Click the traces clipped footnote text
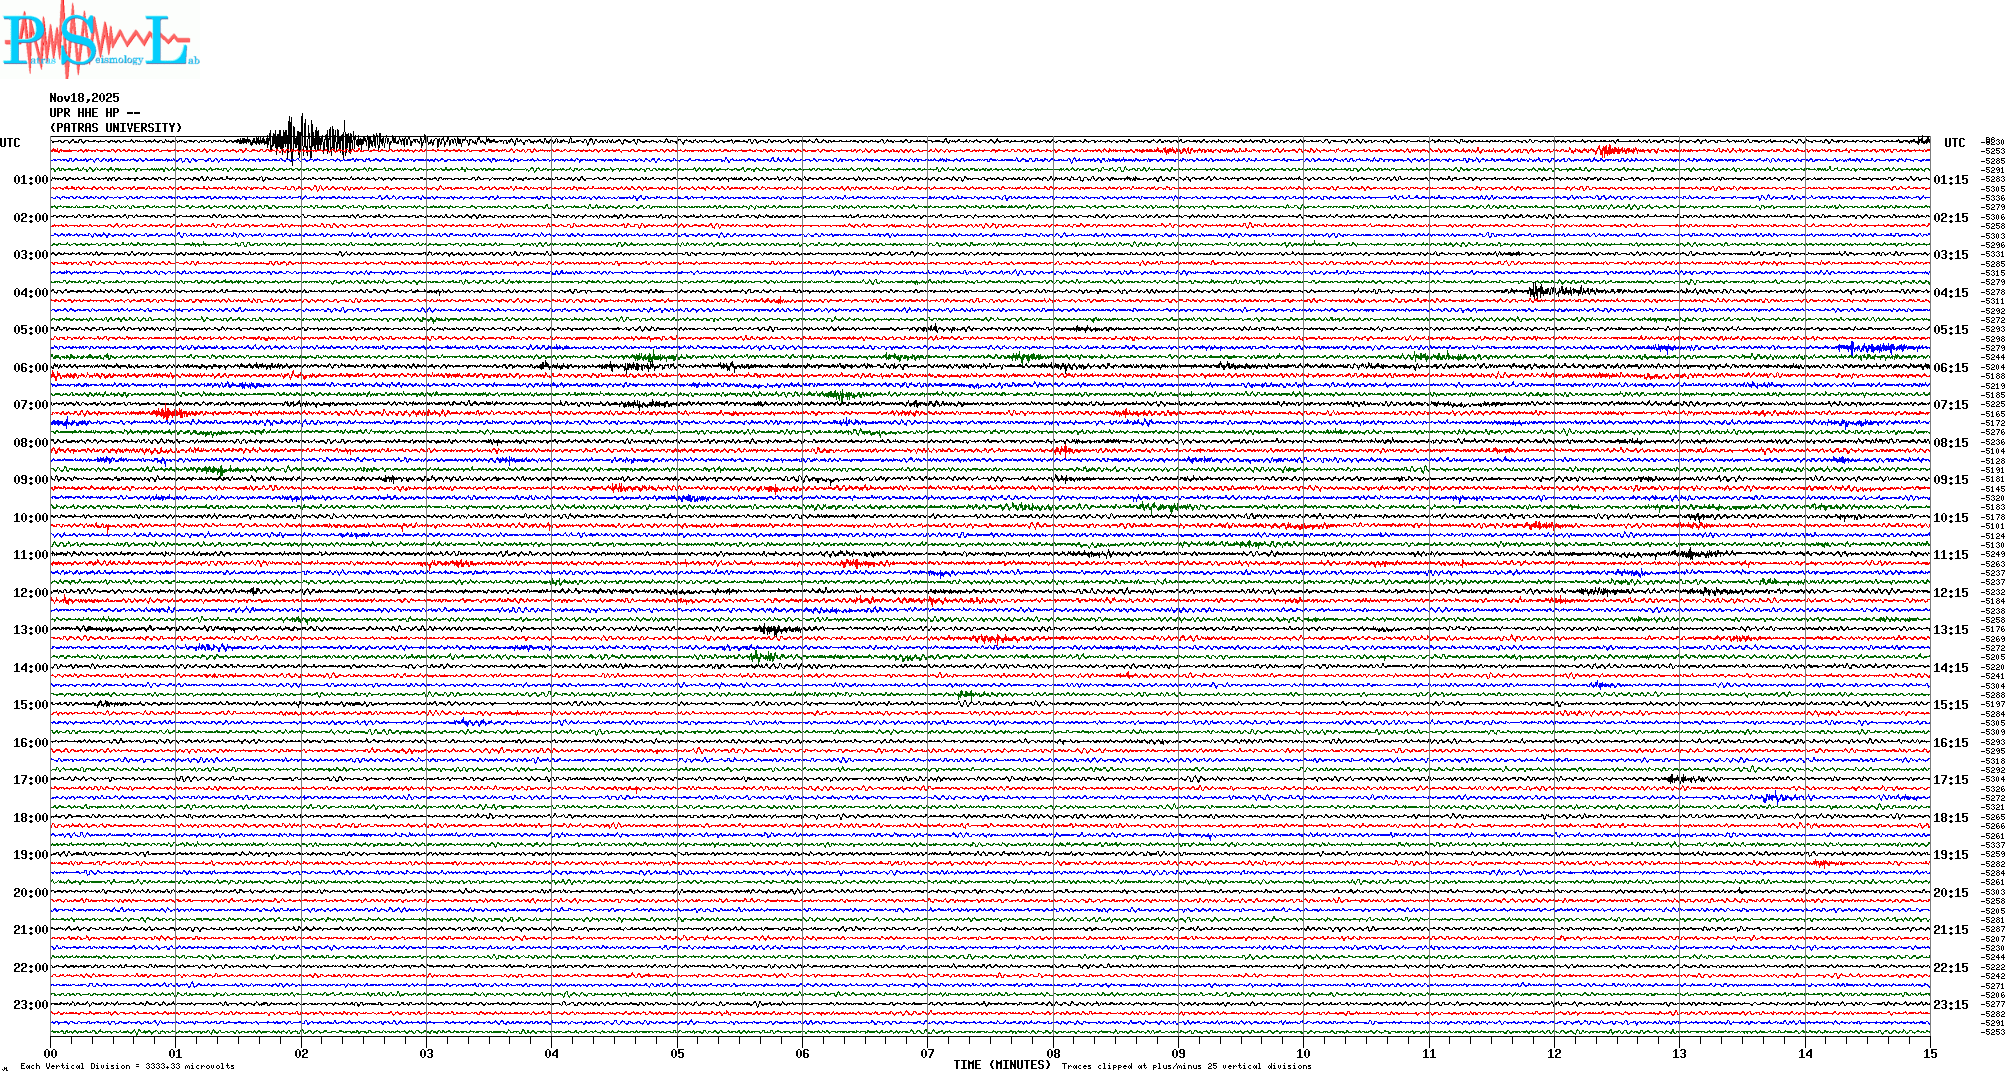This screenshot has height=1080, width=2010. click(1186, 1066)
